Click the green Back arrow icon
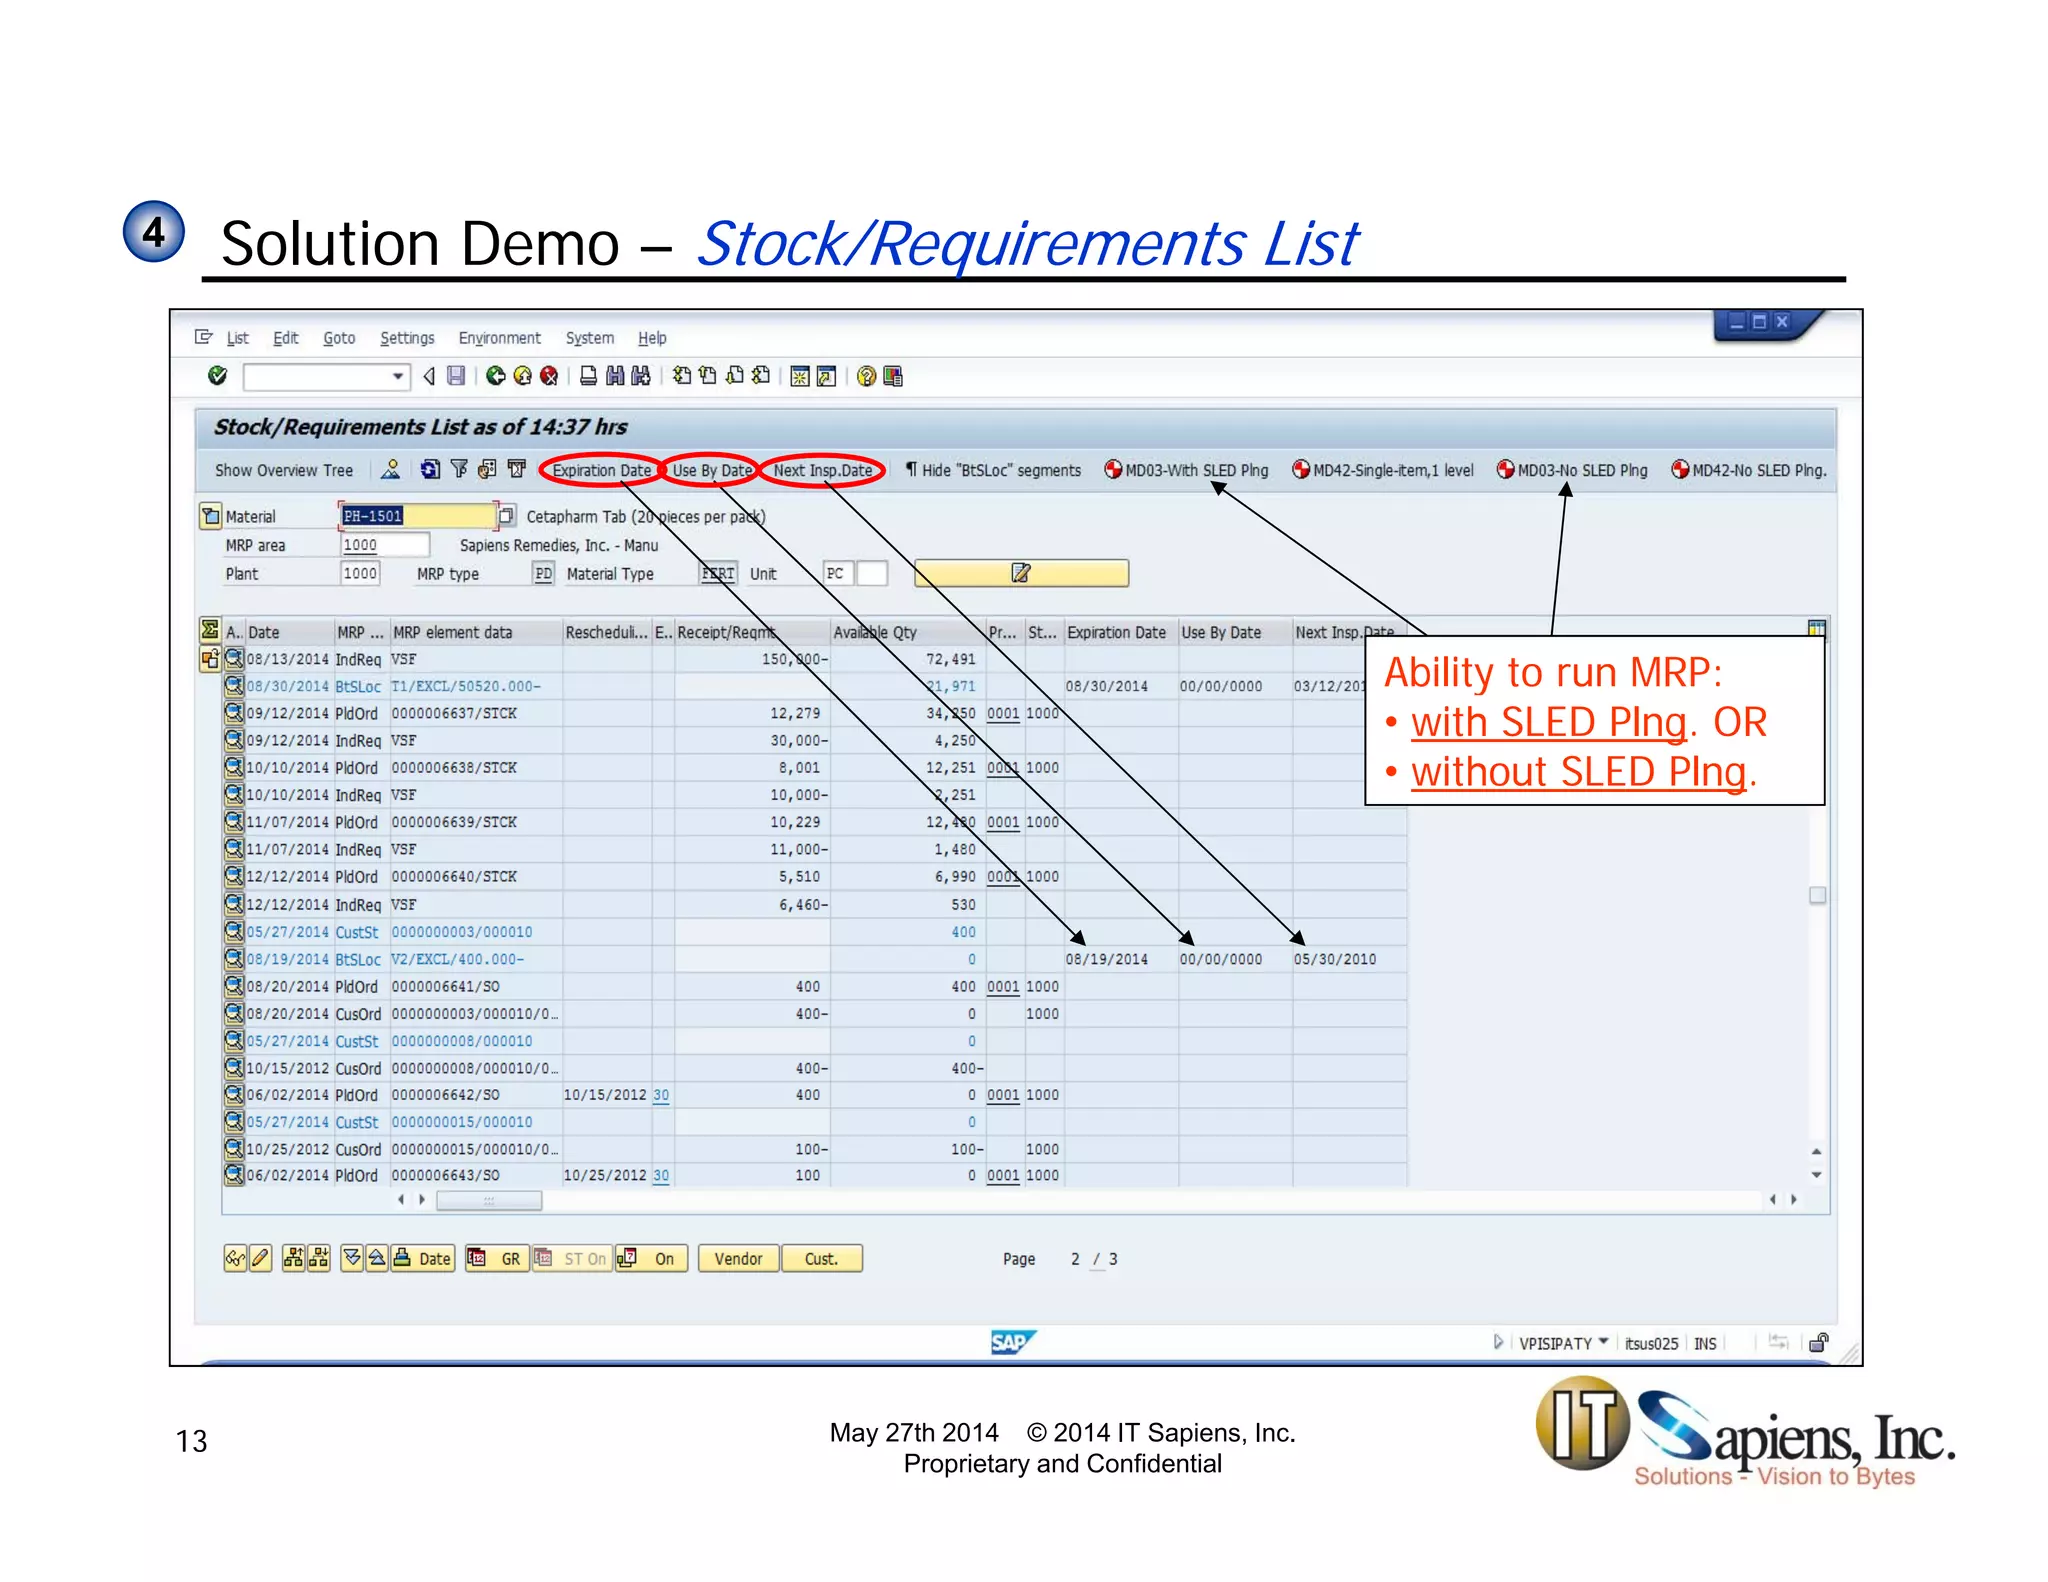Image resolution: width=2048 pixels, height=1582 pixels. click(495, 376)
